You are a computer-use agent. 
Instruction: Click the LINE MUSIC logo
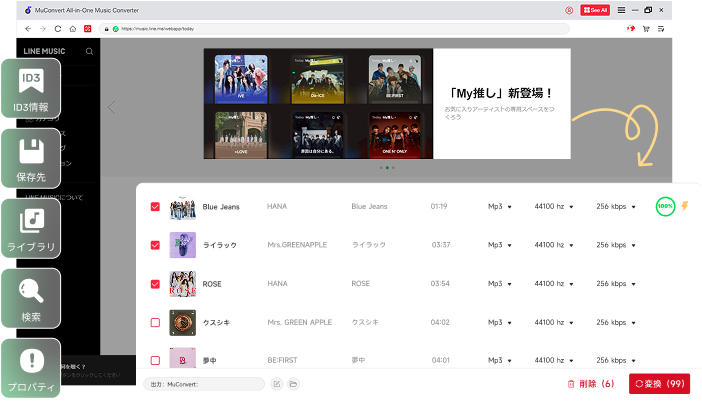pyautogui.click(x=44, y=51)
